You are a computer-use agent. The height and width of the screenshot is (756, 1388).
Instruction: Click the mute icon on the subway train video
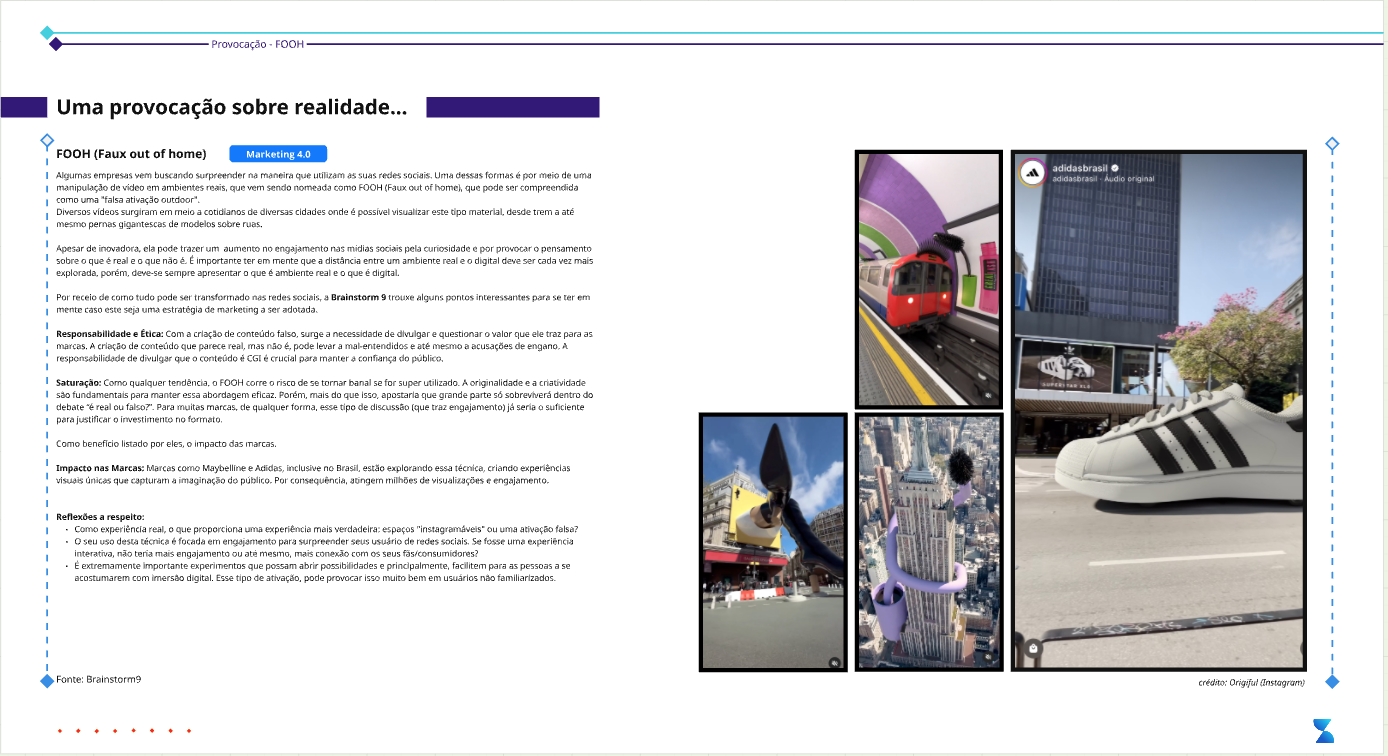click(988, 395)
